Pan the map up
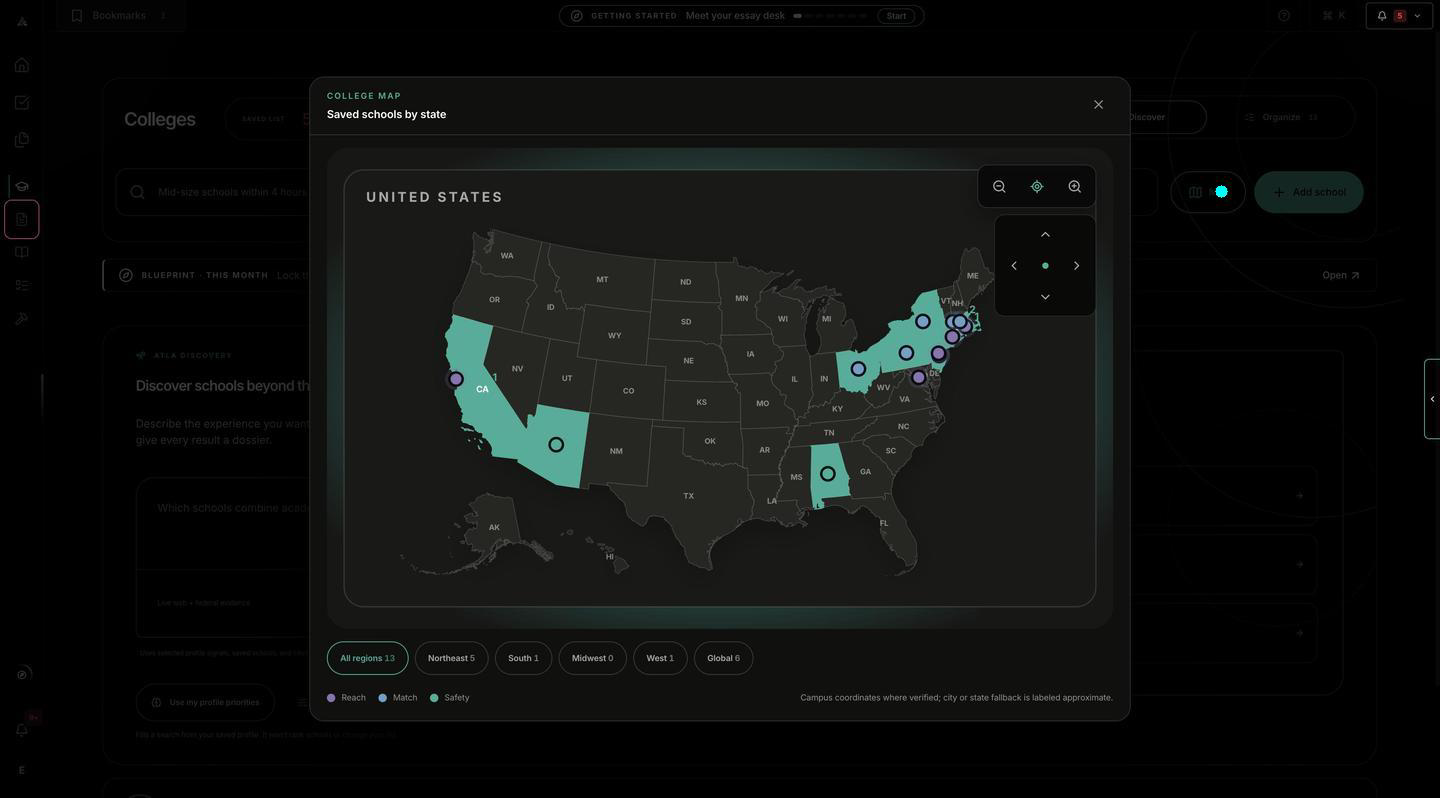This screenshot has width=1440, height=798. (x=1045, y=235)
